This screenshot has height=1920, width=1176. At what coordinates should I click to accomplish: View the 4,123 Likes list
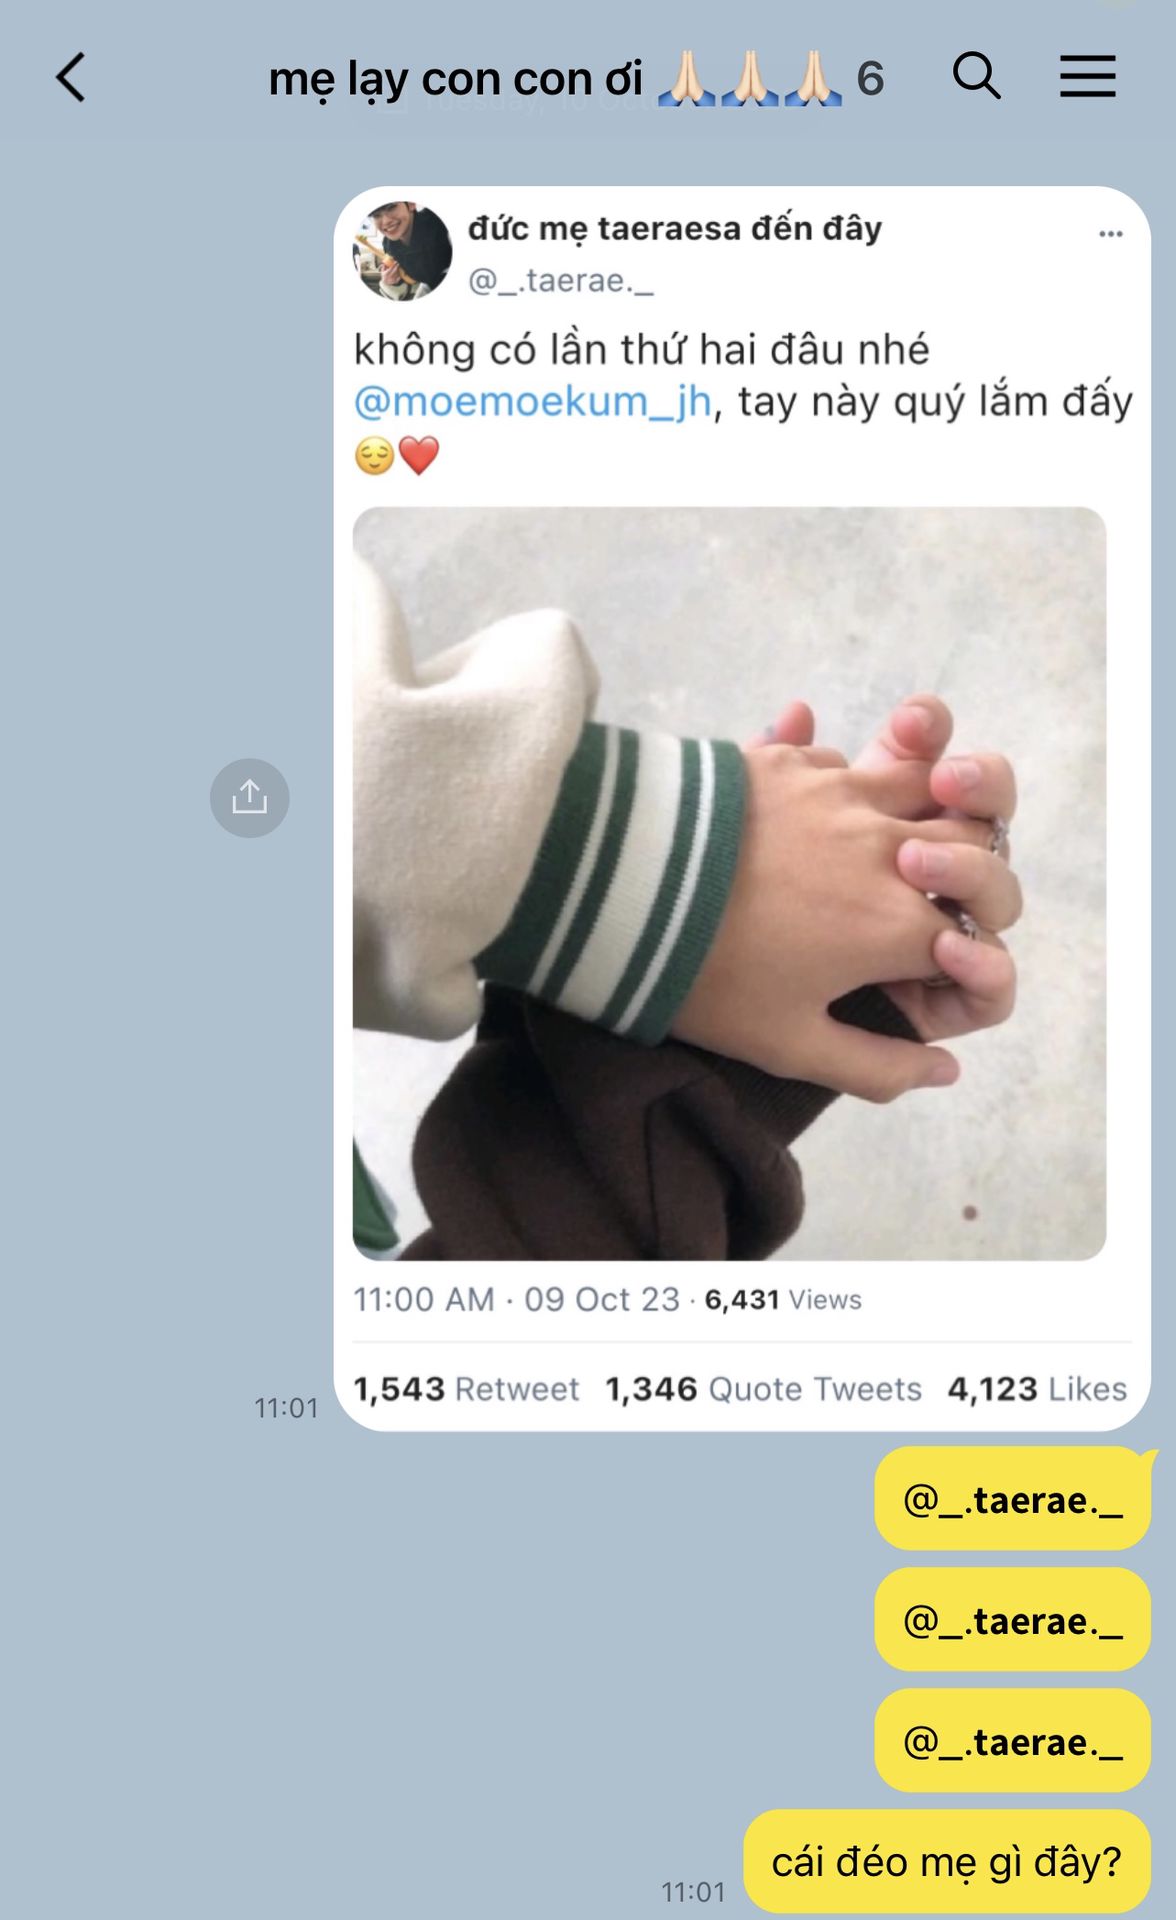point(1037,1389)
